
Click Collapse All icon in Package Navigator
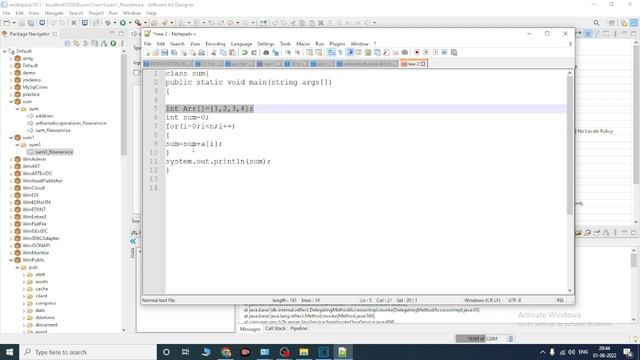coord(67,43)
